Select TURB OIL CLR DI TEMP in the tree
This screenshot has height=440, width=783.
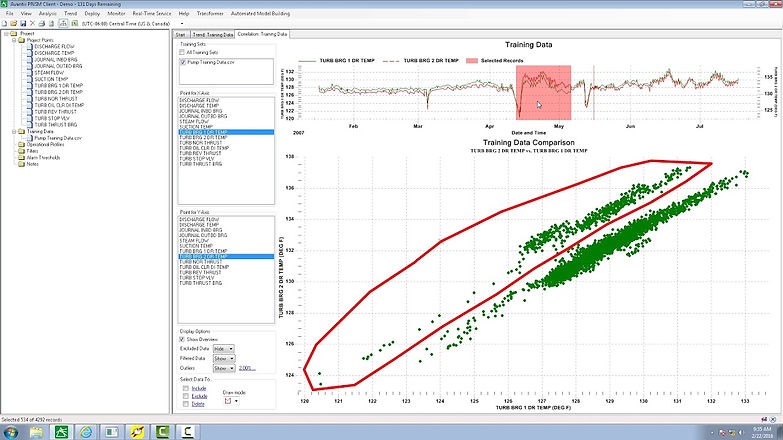pos(59,105)
